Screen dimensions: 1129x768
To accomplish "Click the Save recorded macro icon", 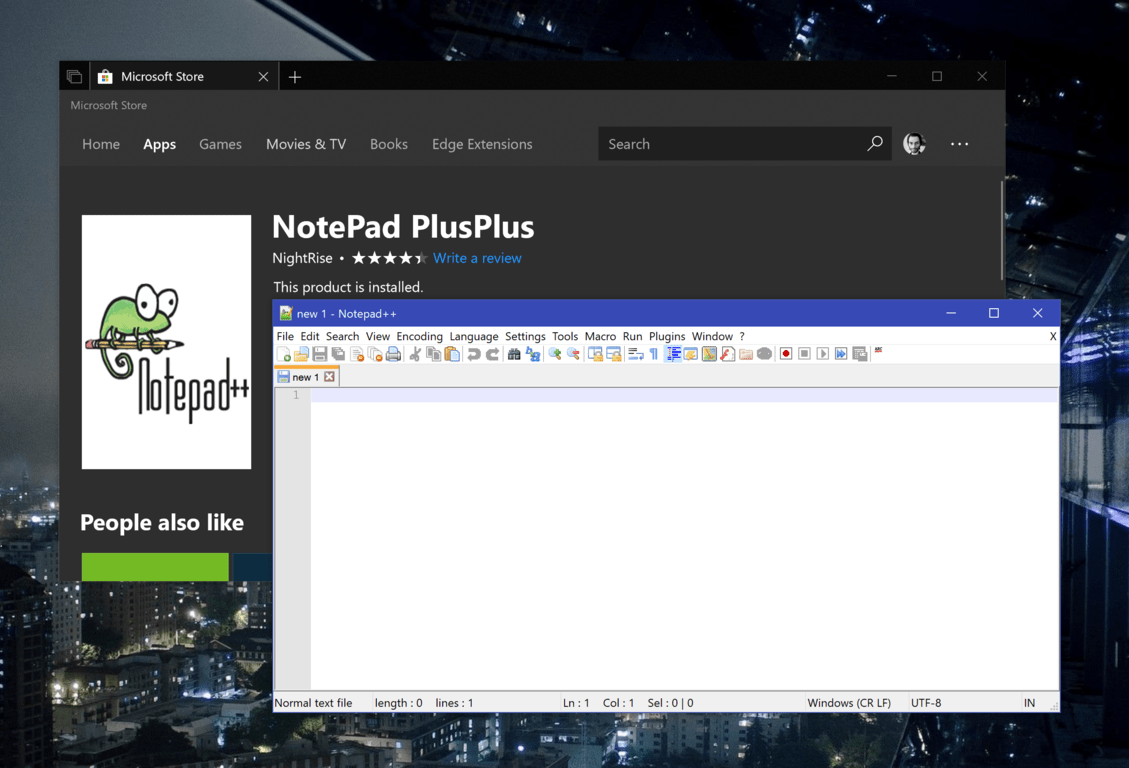I will pos(860,353).
